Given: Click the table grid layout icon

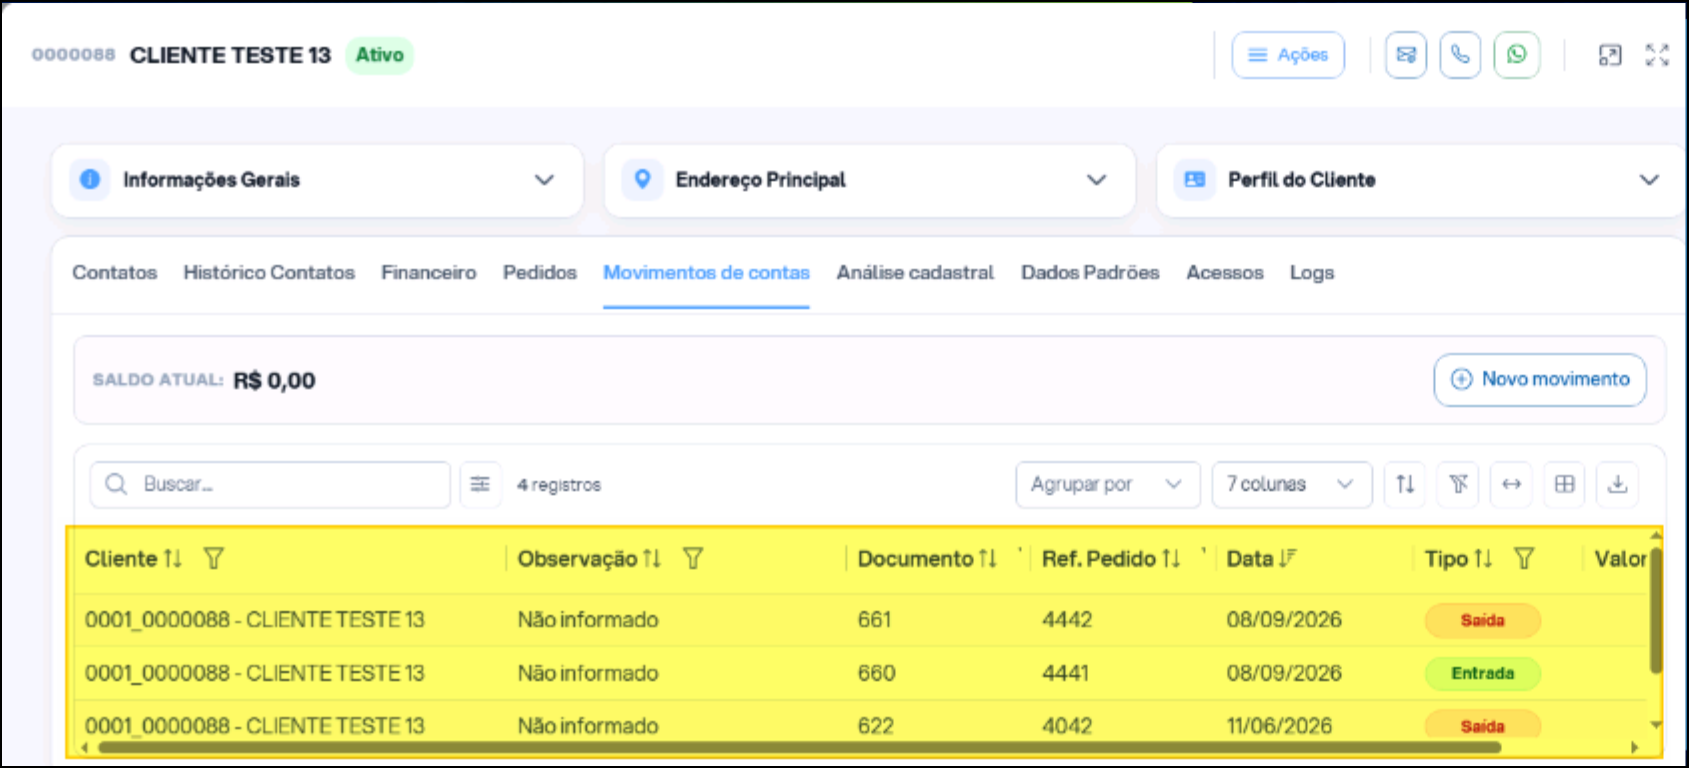Looking at the screenshot, I should [x=1565, y=484].
